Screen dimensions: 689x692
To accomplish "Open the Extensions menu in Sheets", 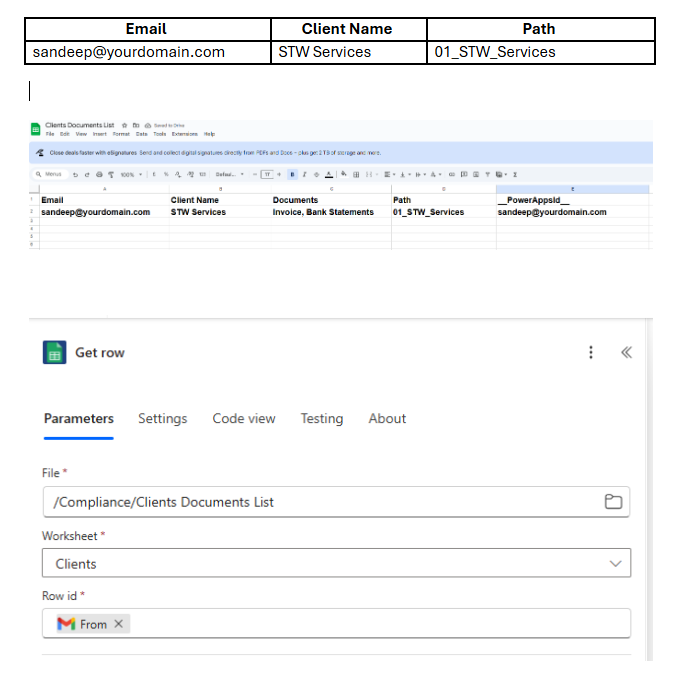I will click(184, 134).
